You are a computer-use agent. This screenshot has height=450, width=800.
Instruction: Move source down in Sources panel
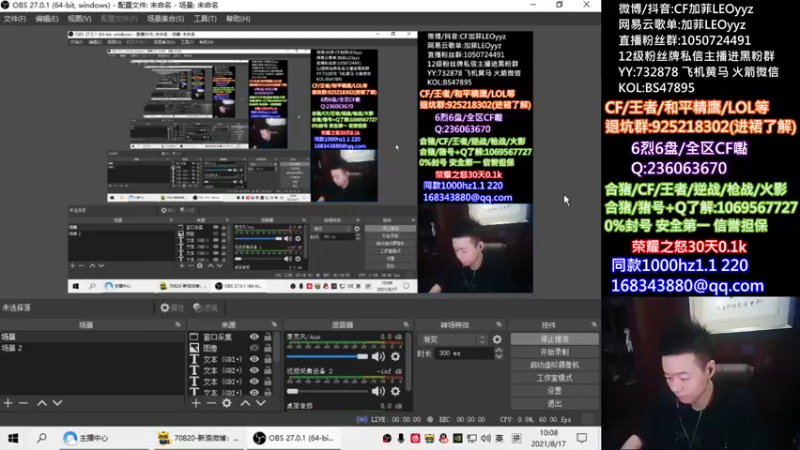(x=261, y=403)
